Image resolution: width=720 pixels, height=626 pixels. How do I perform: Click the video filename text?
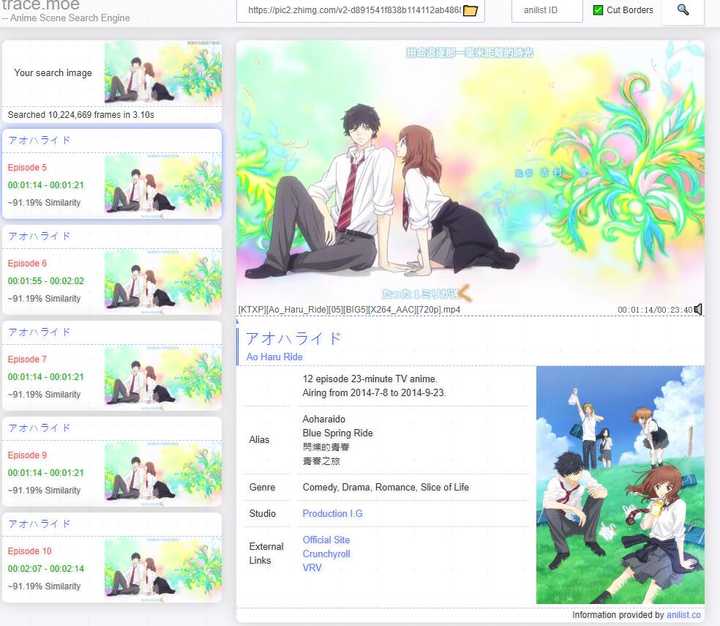click(349, 310)
